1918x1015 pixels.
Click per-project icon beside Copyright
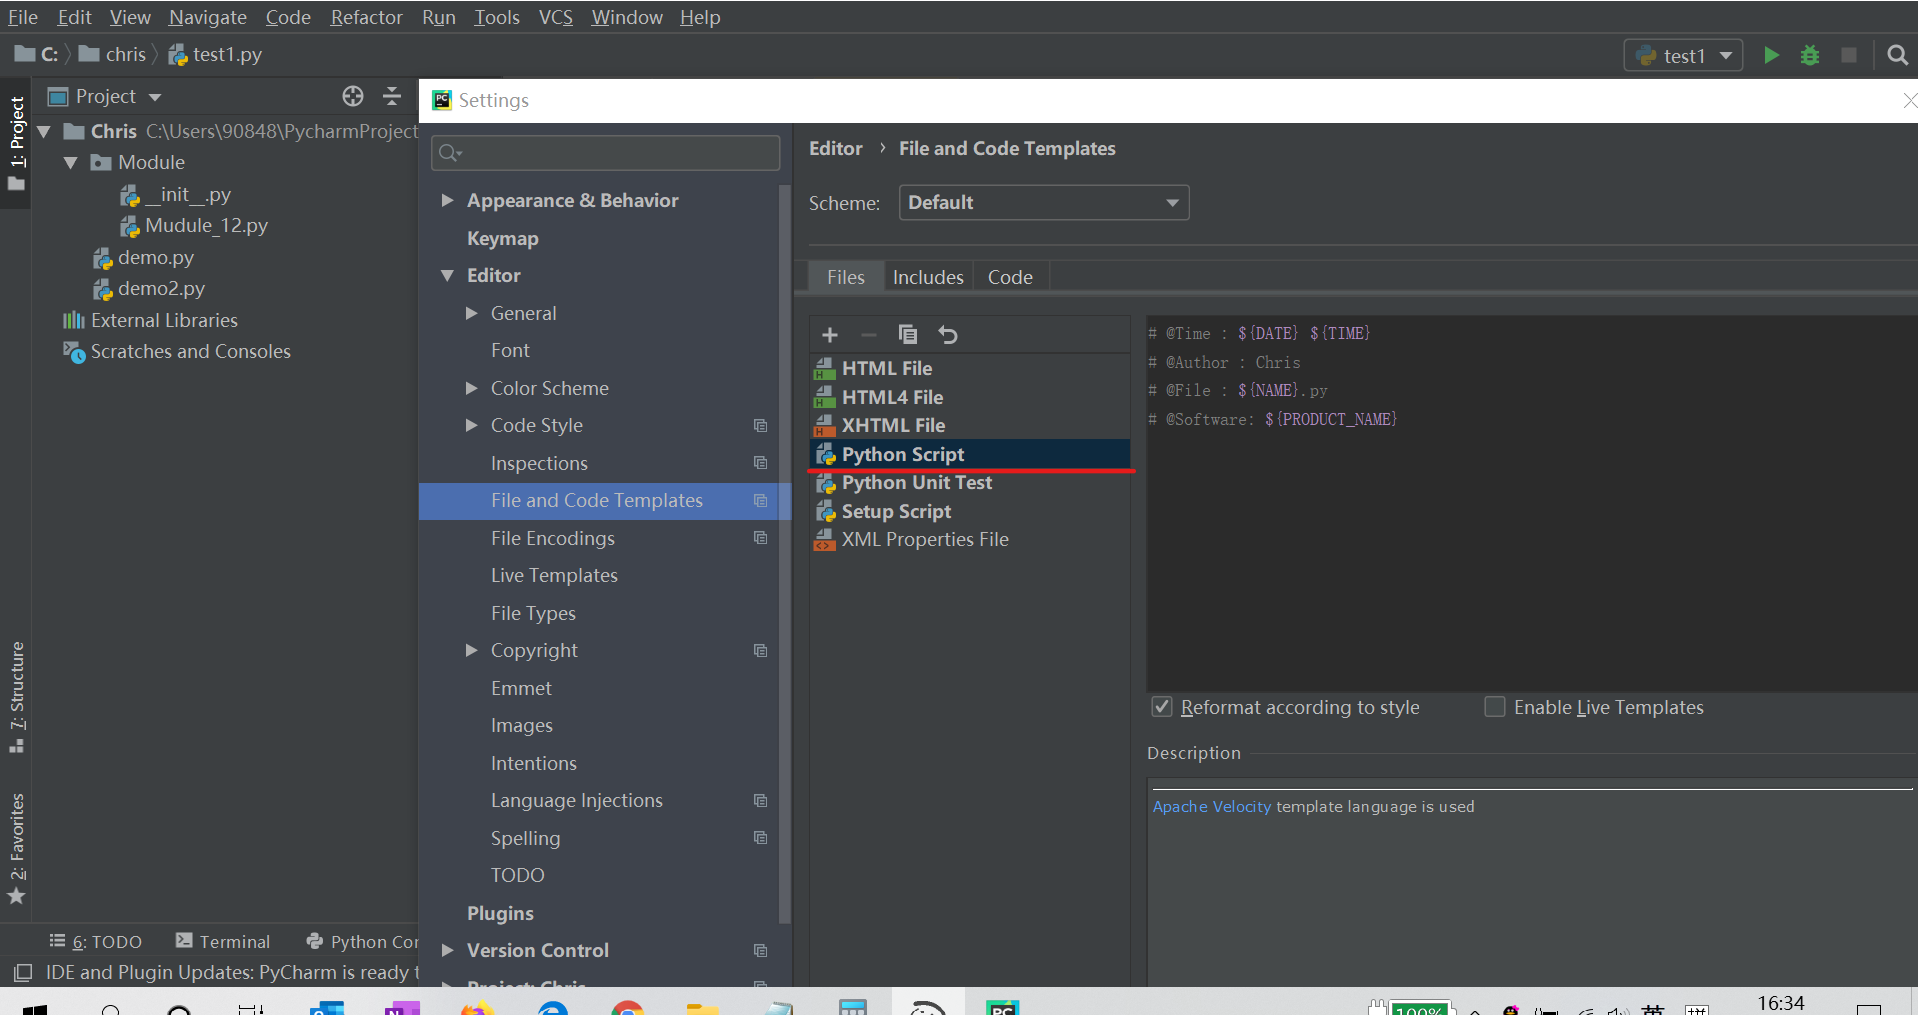pyautogui.click(x=760, y=651)
